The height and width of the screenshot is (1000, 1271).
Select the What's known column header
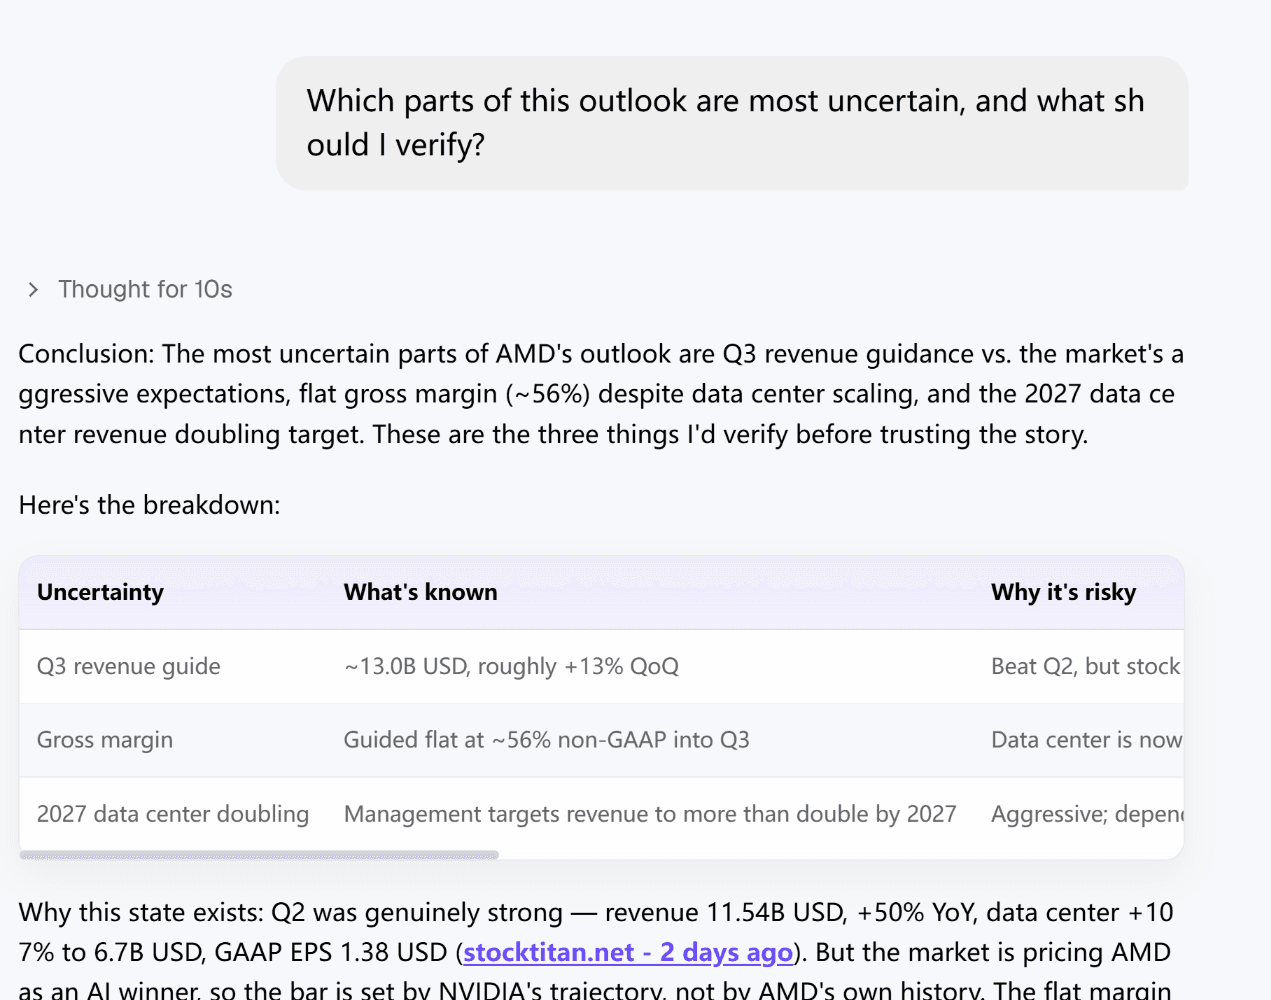(420, 592)
